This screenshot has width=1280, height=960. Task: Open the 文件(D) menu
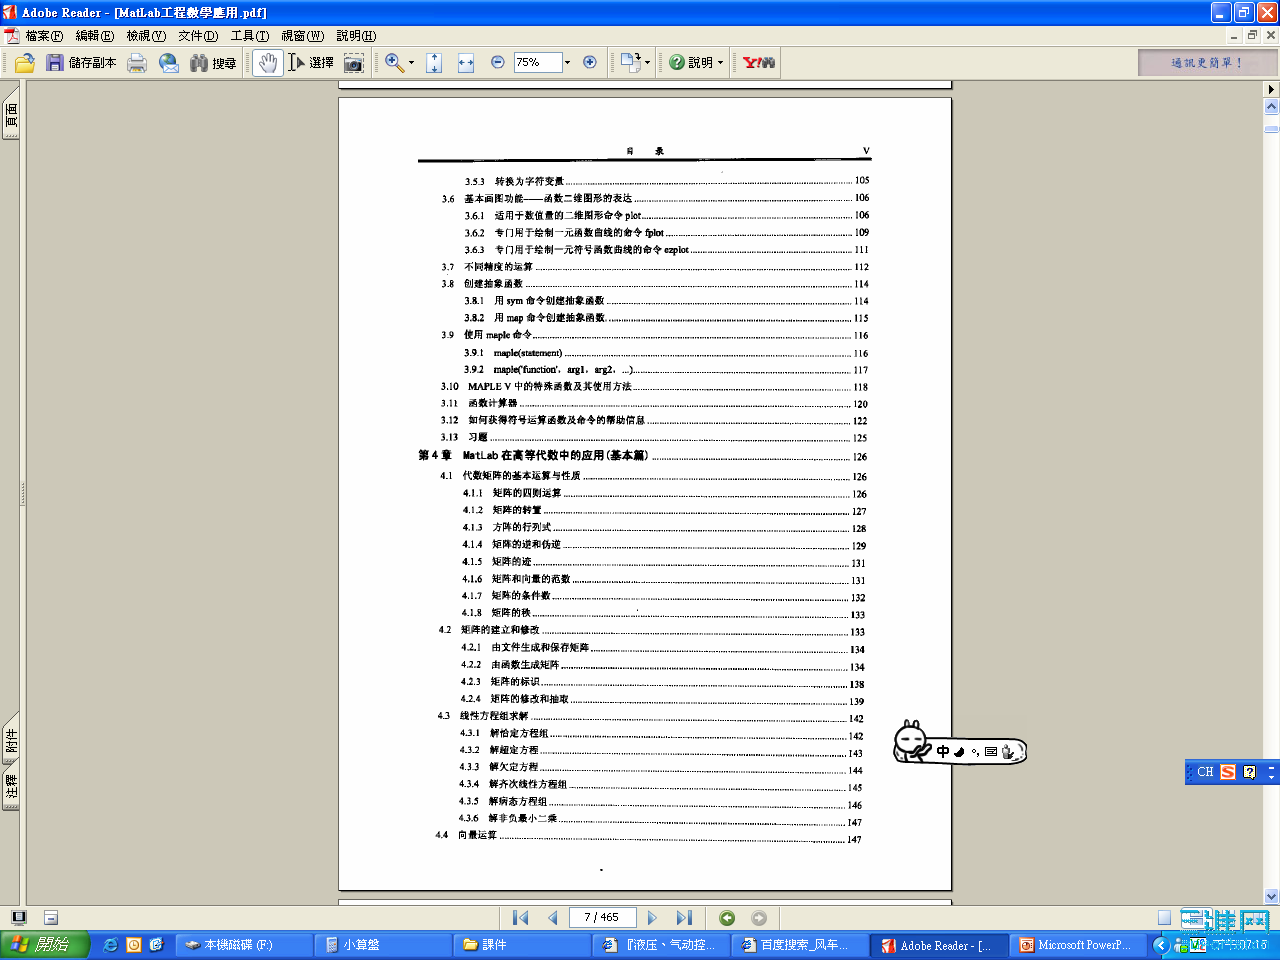(198, 36)
